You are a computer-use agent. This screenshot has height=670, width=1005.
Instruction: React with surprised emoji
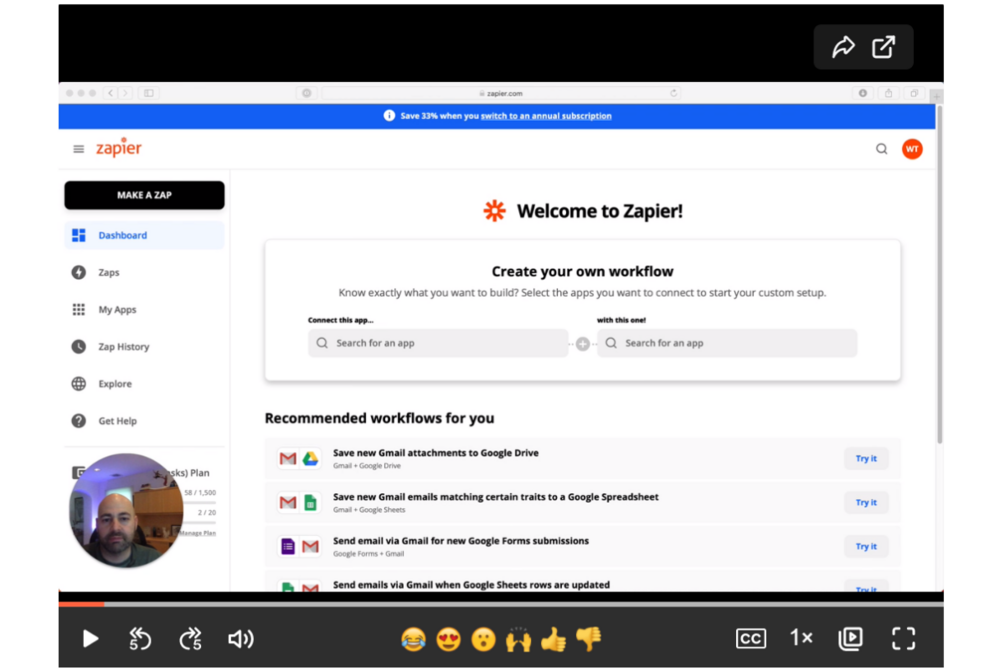pyautogui.click(x=483, y=639)
